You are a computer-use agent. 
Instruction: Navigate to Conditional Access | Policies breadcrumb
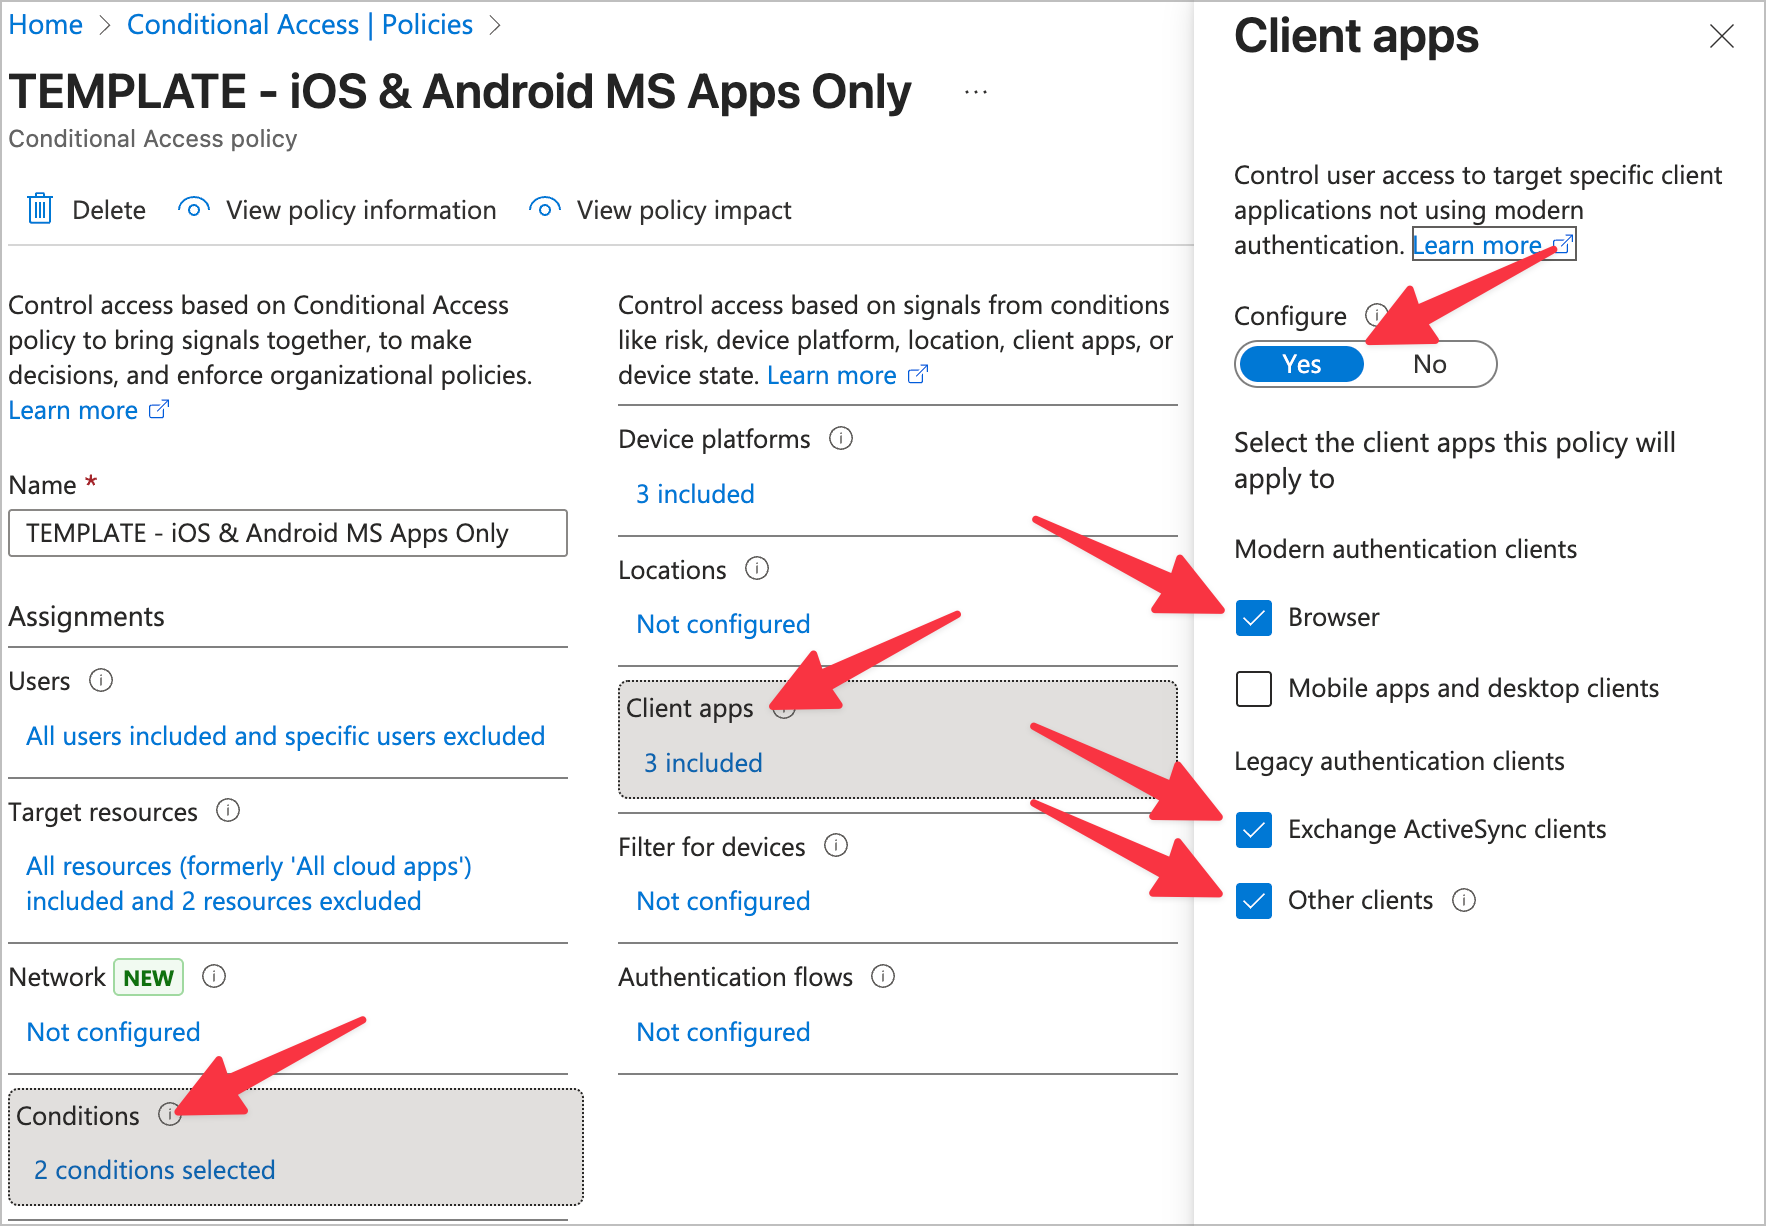tap(299, 25)
